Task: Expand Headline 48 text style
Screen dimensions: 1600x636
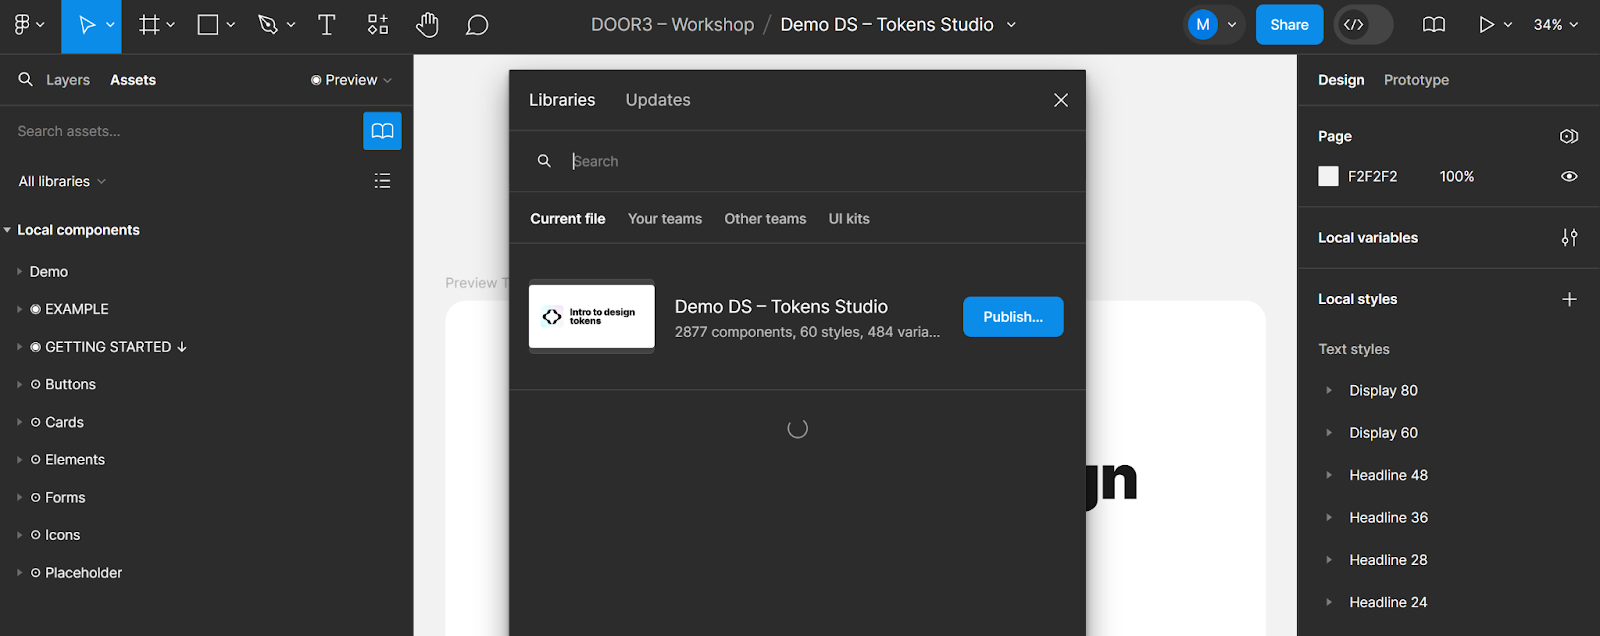Action: point(1329,475)
